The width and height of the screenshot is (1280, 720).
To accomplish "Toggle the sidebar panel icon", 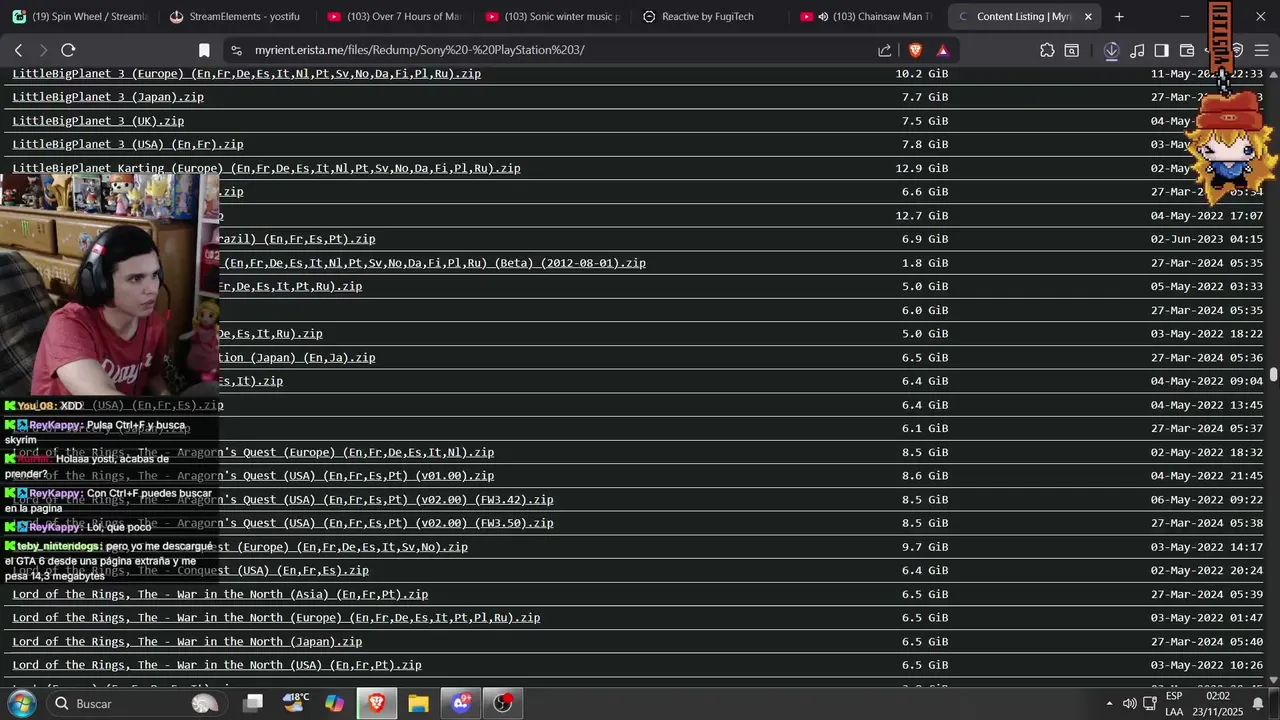I will pos(1162,50).
